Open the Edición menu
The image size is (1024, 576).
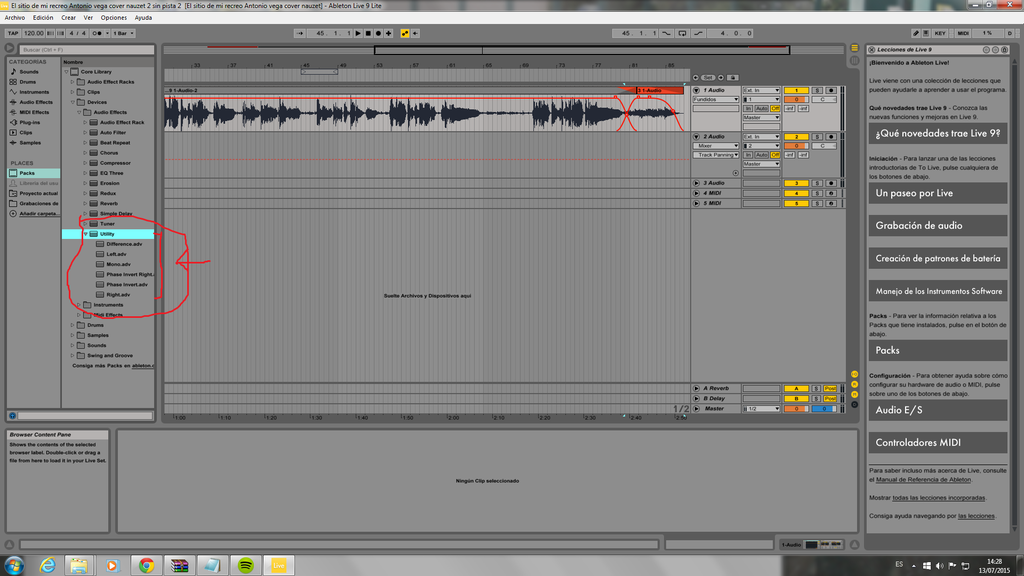point(43,18)
